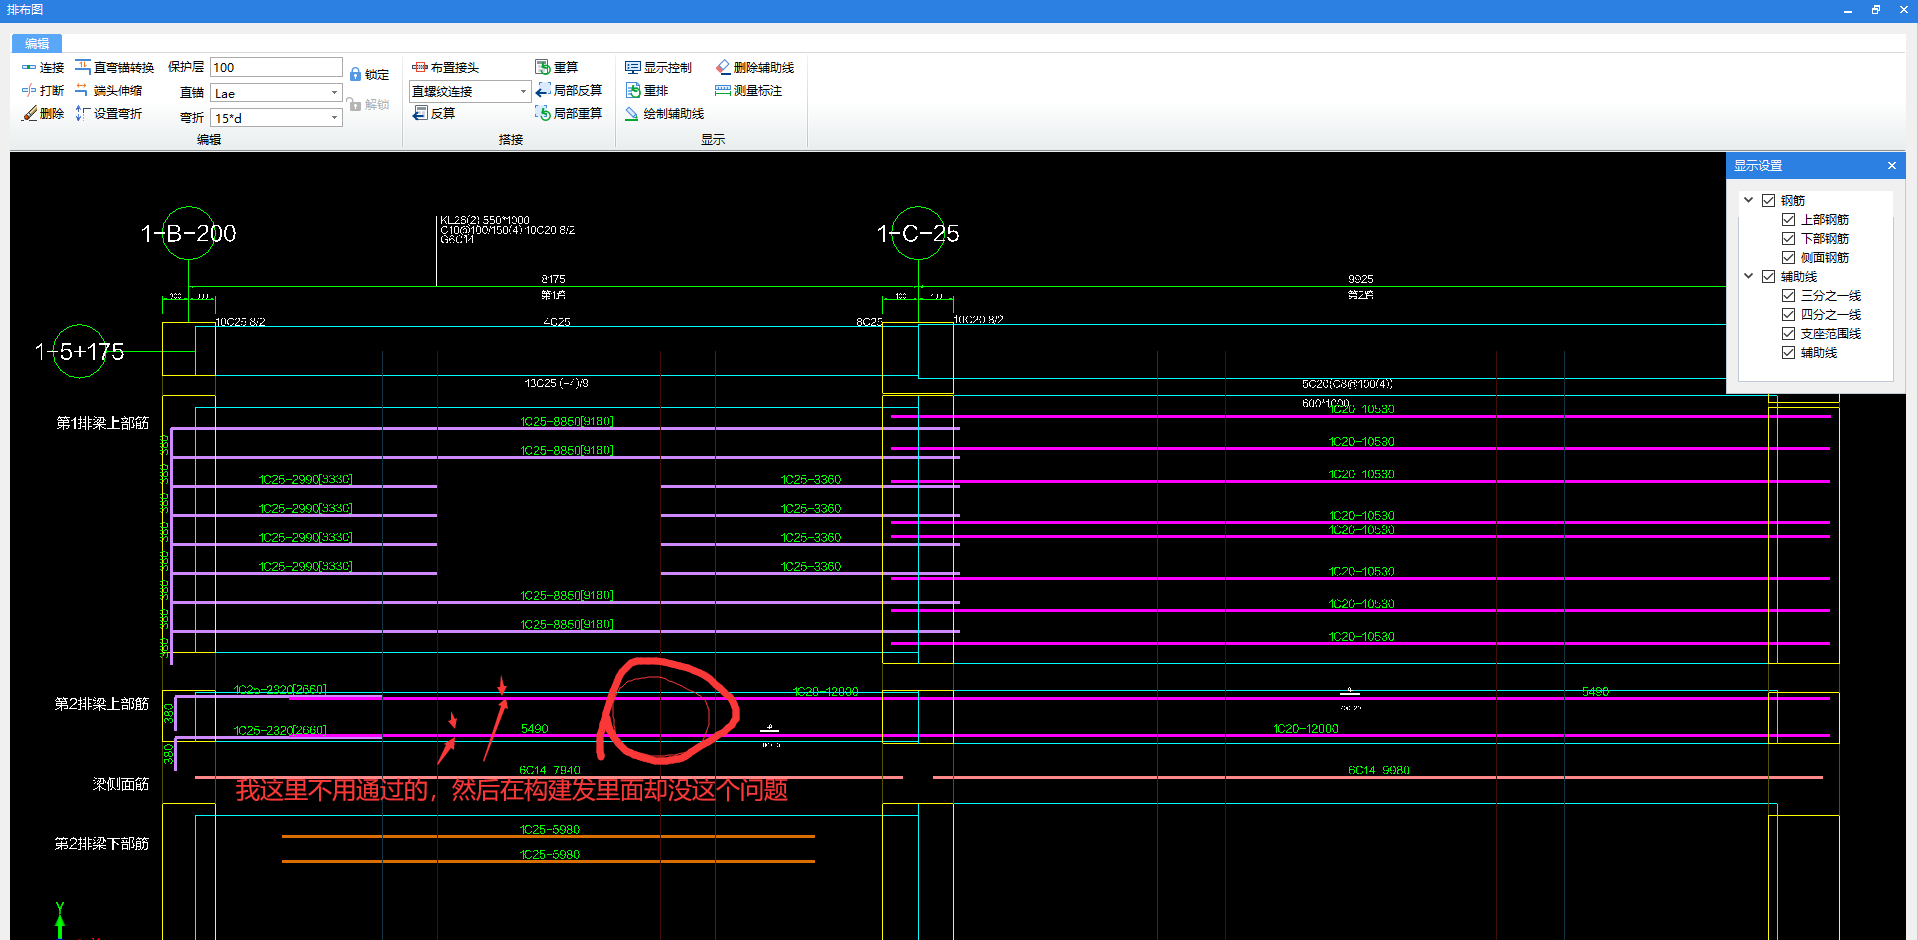The height and width of the screenshot is (940, 1918).
Task: Open 显示控制 display control
Action: [658, 67]
